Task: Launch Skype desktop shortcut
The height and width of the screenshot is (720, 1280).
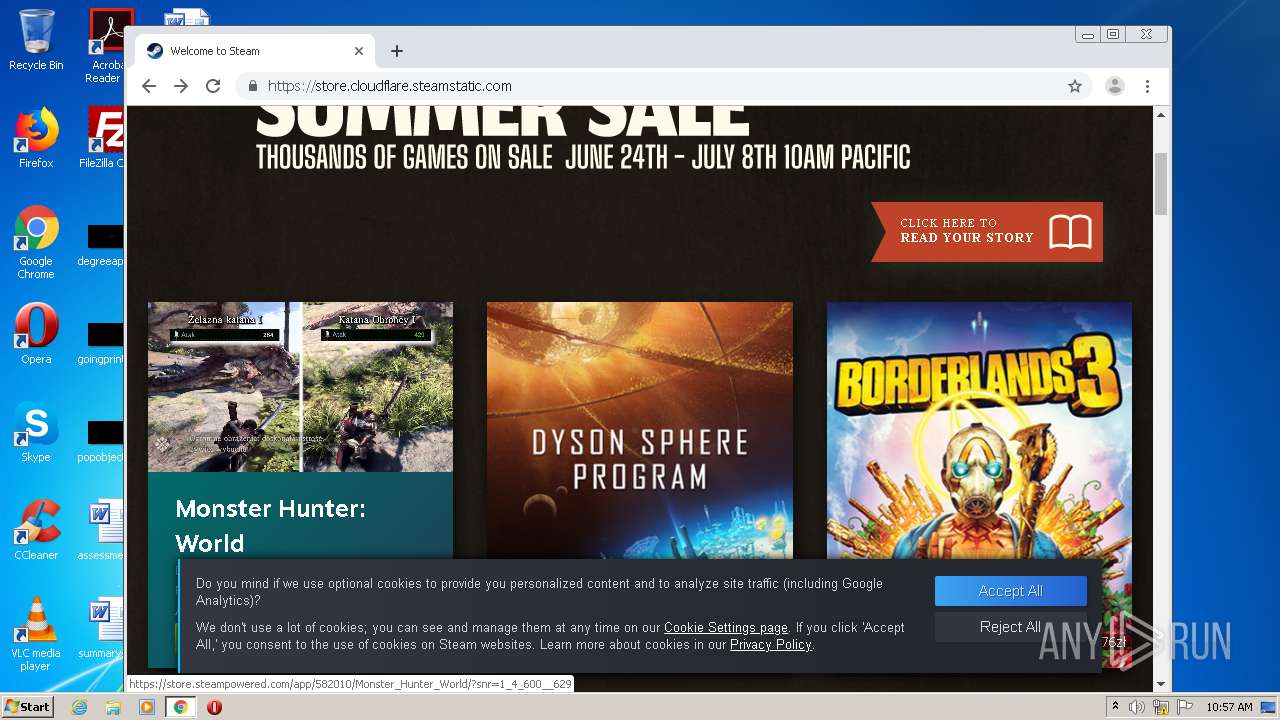Action: coord(36,432)
